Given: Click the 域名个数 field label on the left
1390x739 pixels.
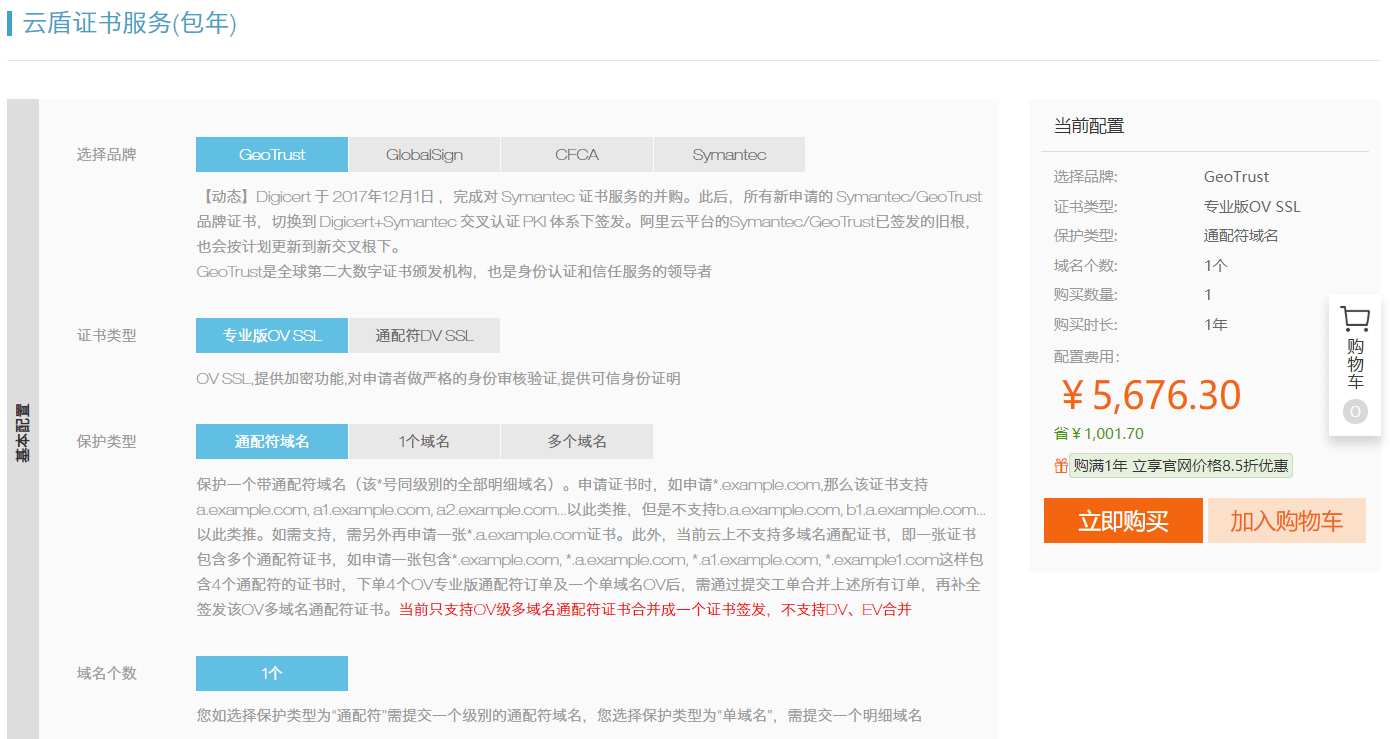Looking at the screenshot, I should pyautogui.click(x=107, y=673).
